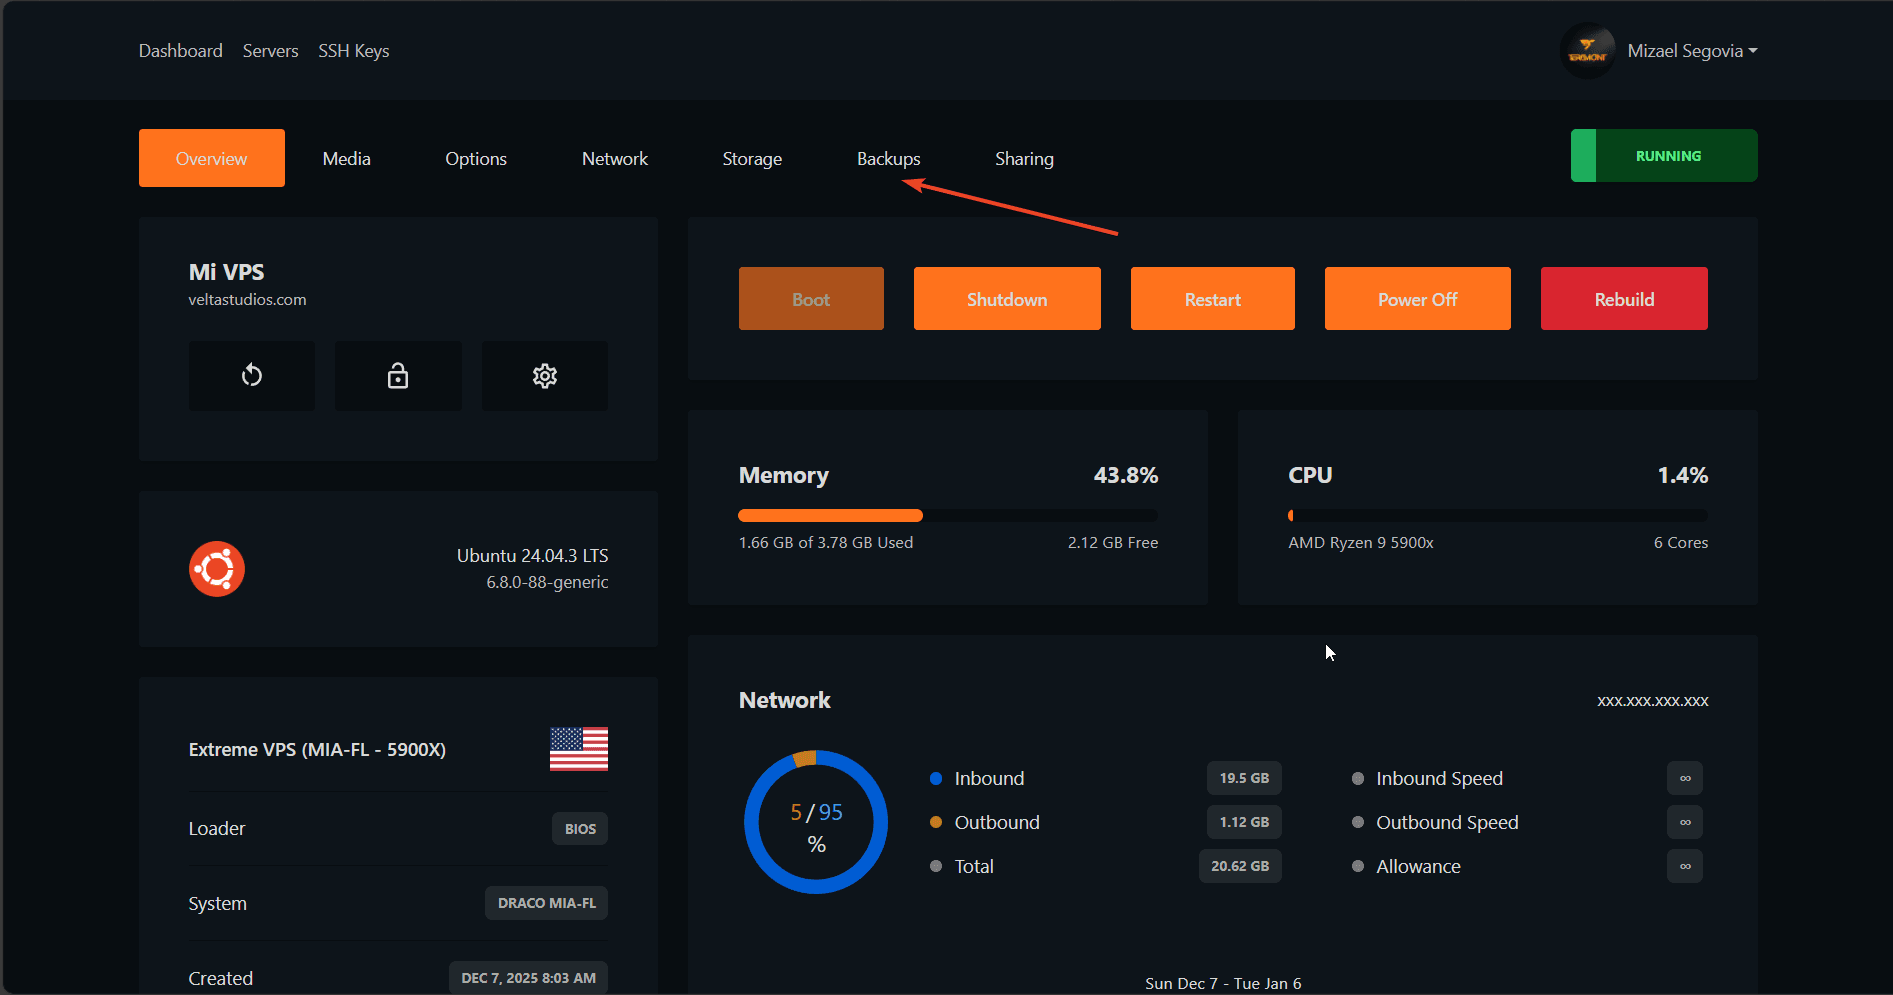Go to the Network tab
Image resolution: width=1893 pixels, height=995 pixels.
[x=615, y=158]
